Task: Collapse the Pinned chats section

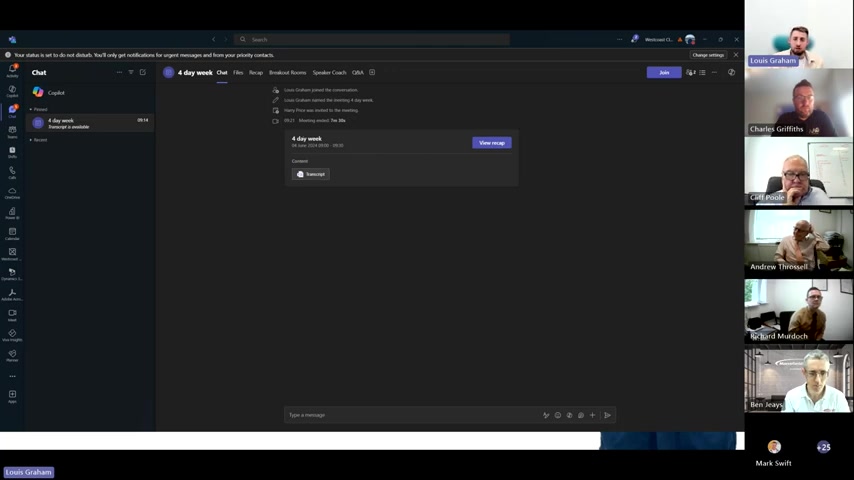Action: click(38, 109)
